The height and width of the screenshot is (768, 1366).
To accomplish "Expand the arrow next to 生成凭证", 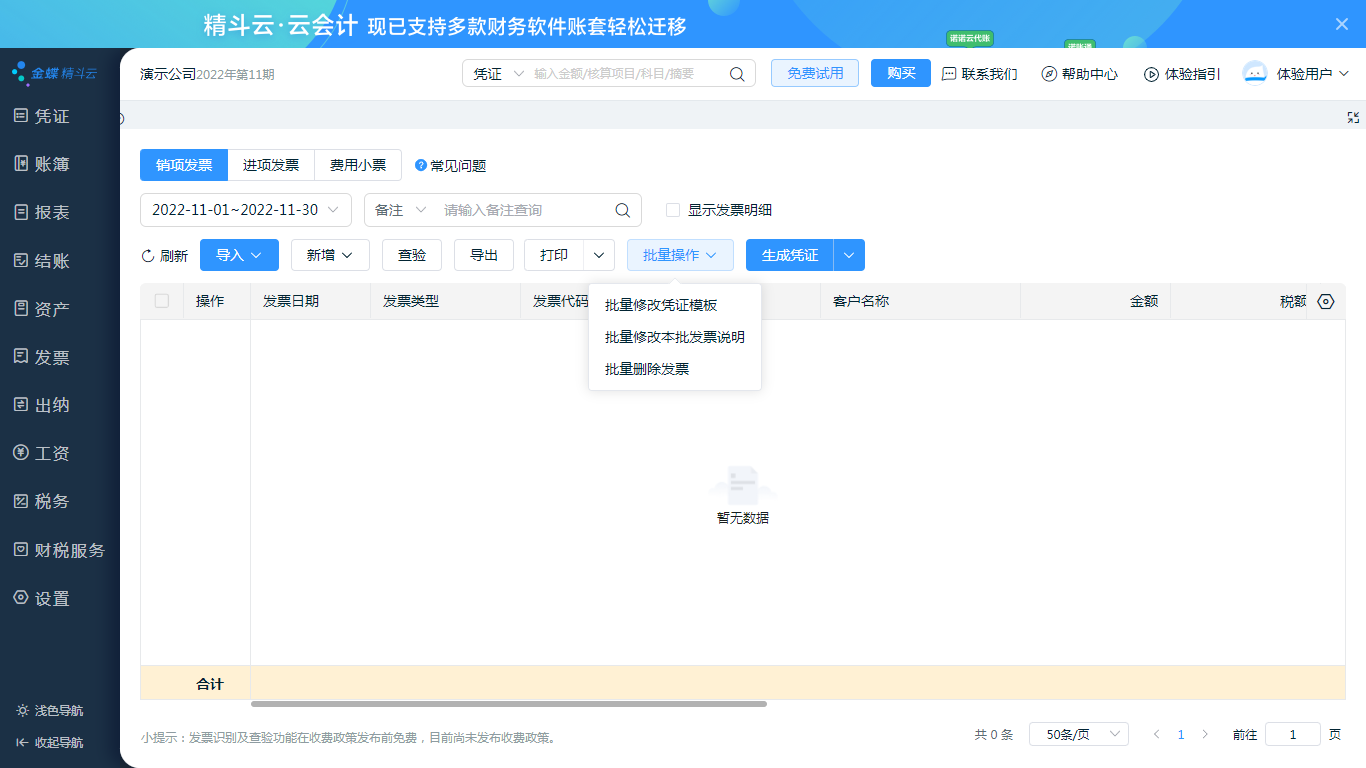I will tap(849, 255).
